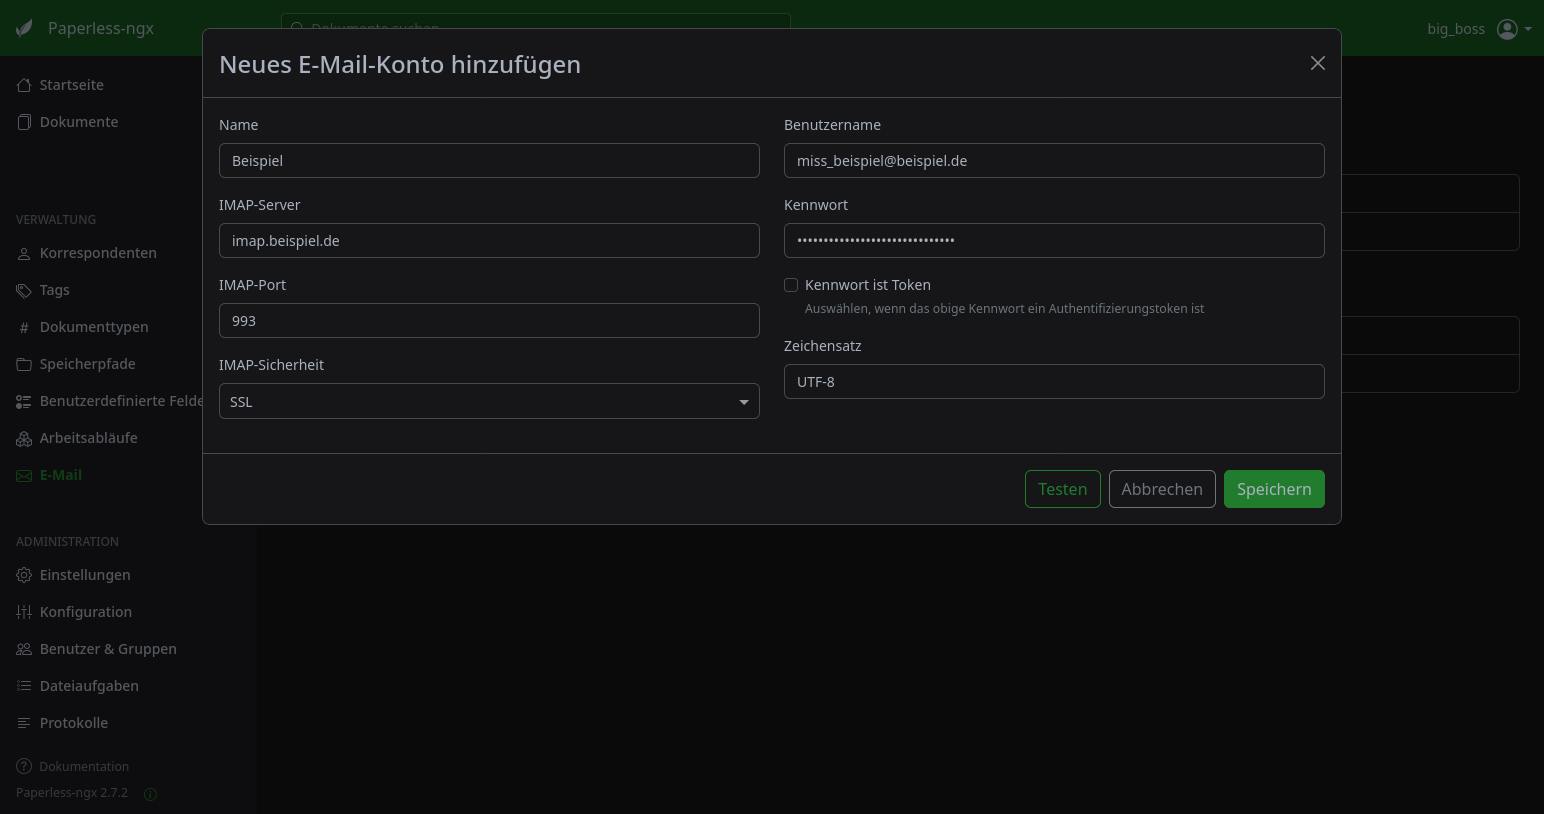Open Korrespondenten in the sidebar
The image size is (1544, 814).
98,253
